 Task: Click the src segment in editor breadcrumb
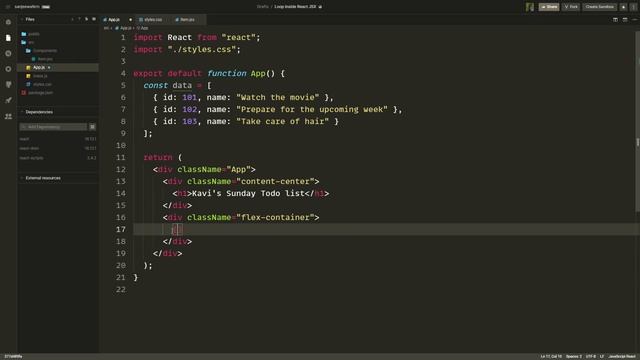click(x=106, y=28)
